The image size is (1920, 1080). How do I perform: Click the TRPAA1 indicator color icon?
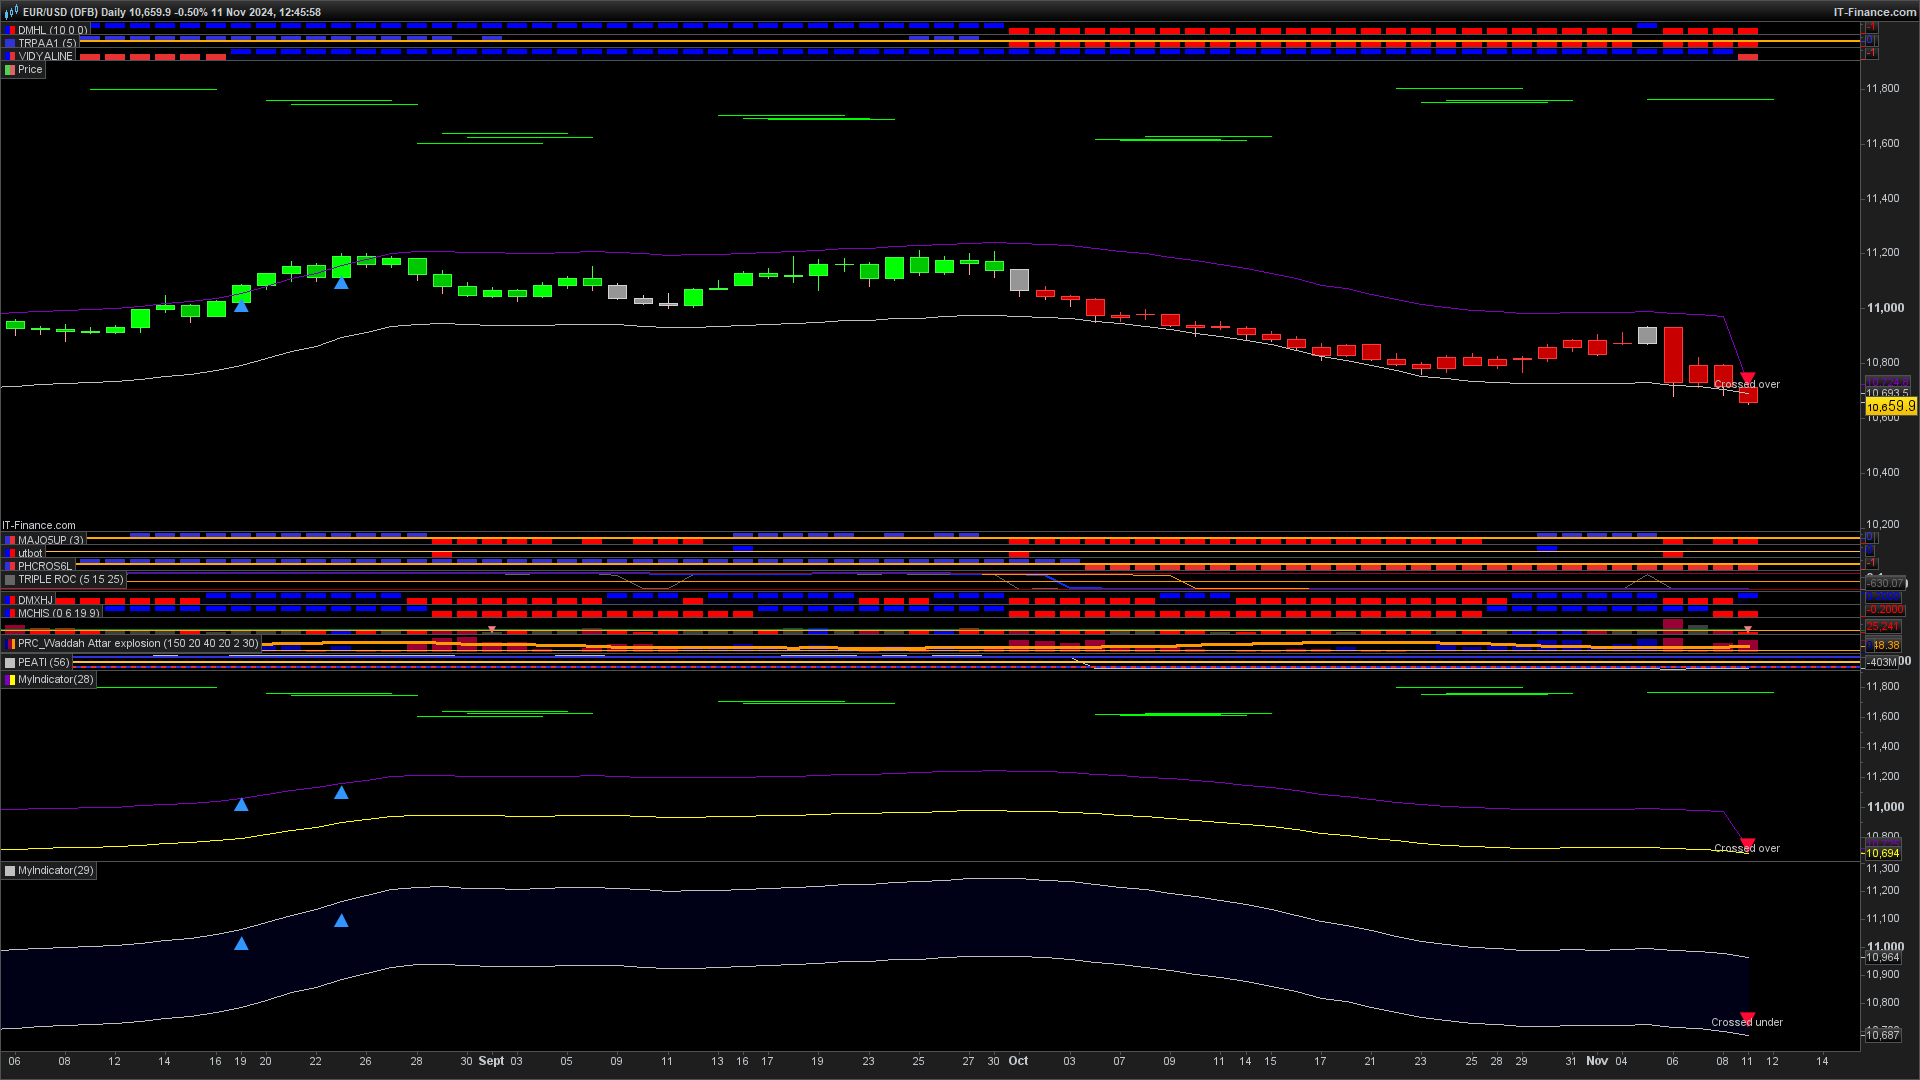point(10,44)
